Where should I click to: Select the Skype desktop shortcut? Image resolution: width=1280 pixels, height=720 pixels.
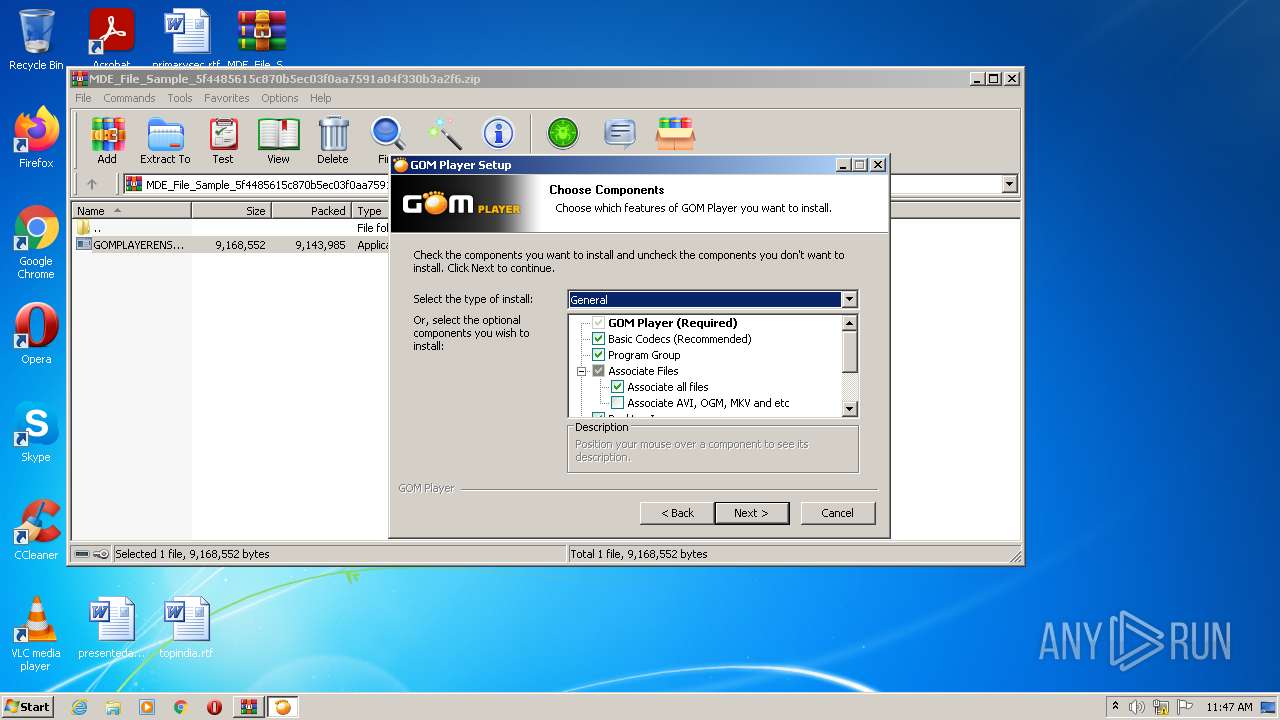point(36,432)
